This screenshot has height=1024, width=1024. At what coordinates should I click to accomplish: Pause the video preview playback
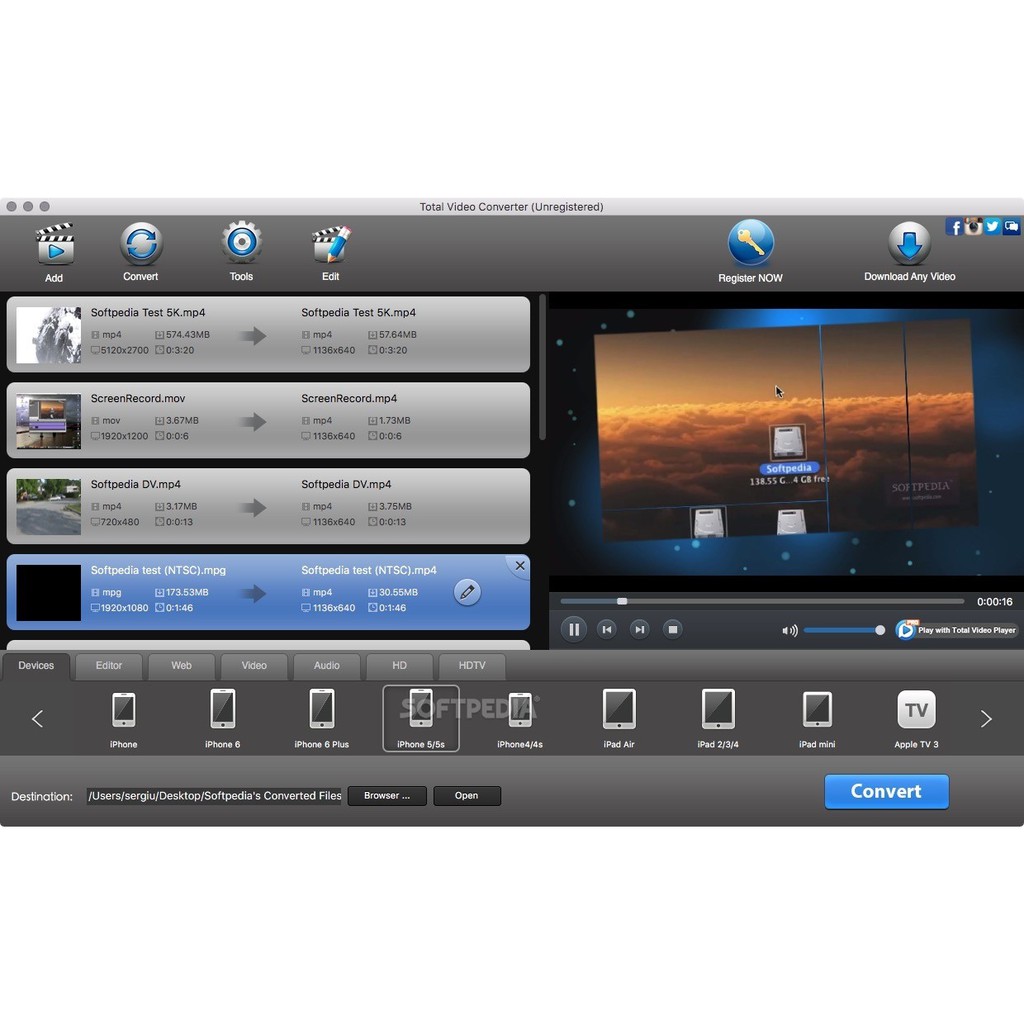574,630
